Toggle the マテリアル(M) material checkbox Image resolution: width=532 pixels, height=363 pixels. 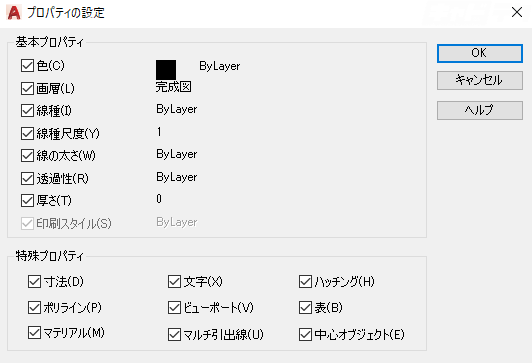[x=34, y=333]
